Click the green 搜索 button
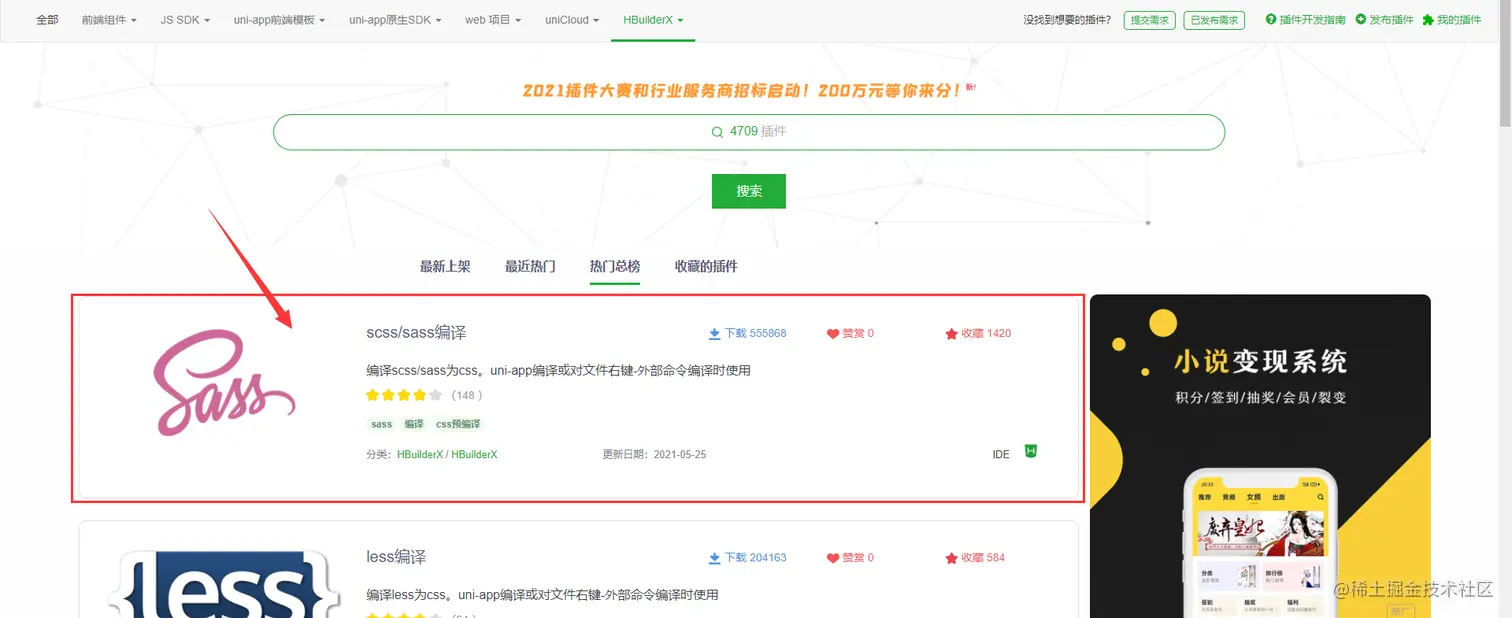Viewport: 1512px width, 618px height. tap(748, 191)
